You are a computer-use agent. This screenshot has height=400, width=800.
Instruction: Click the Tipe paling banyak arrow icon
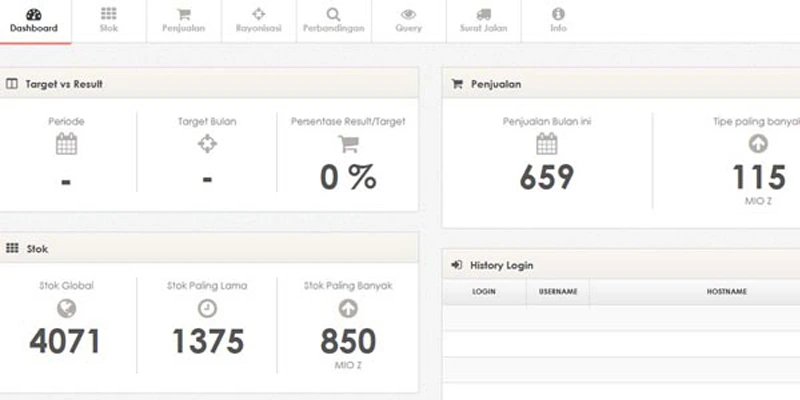click(x=758, y=144)
